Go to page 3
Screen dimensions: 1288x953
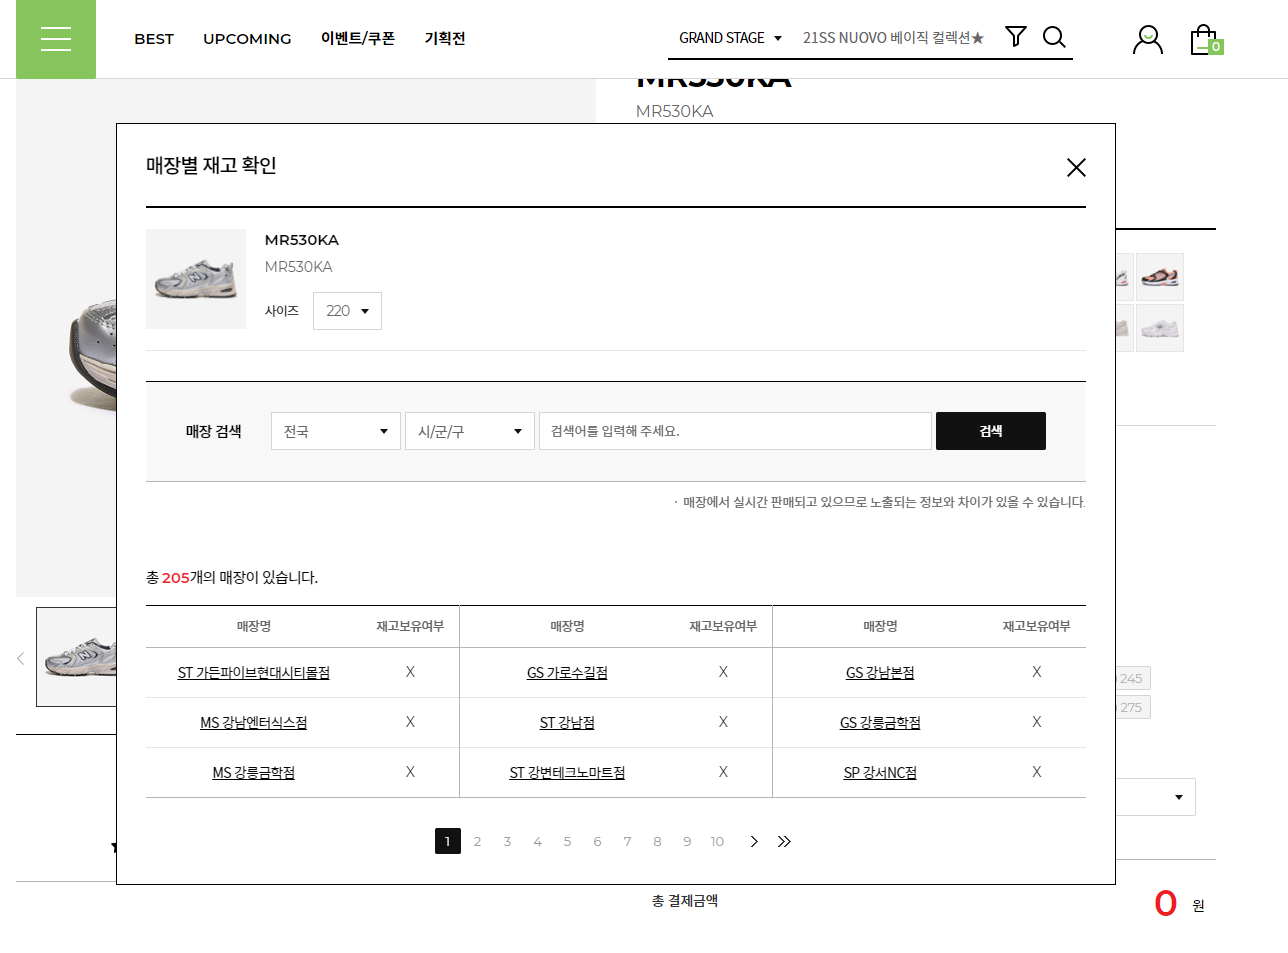(x=508, y=841)
